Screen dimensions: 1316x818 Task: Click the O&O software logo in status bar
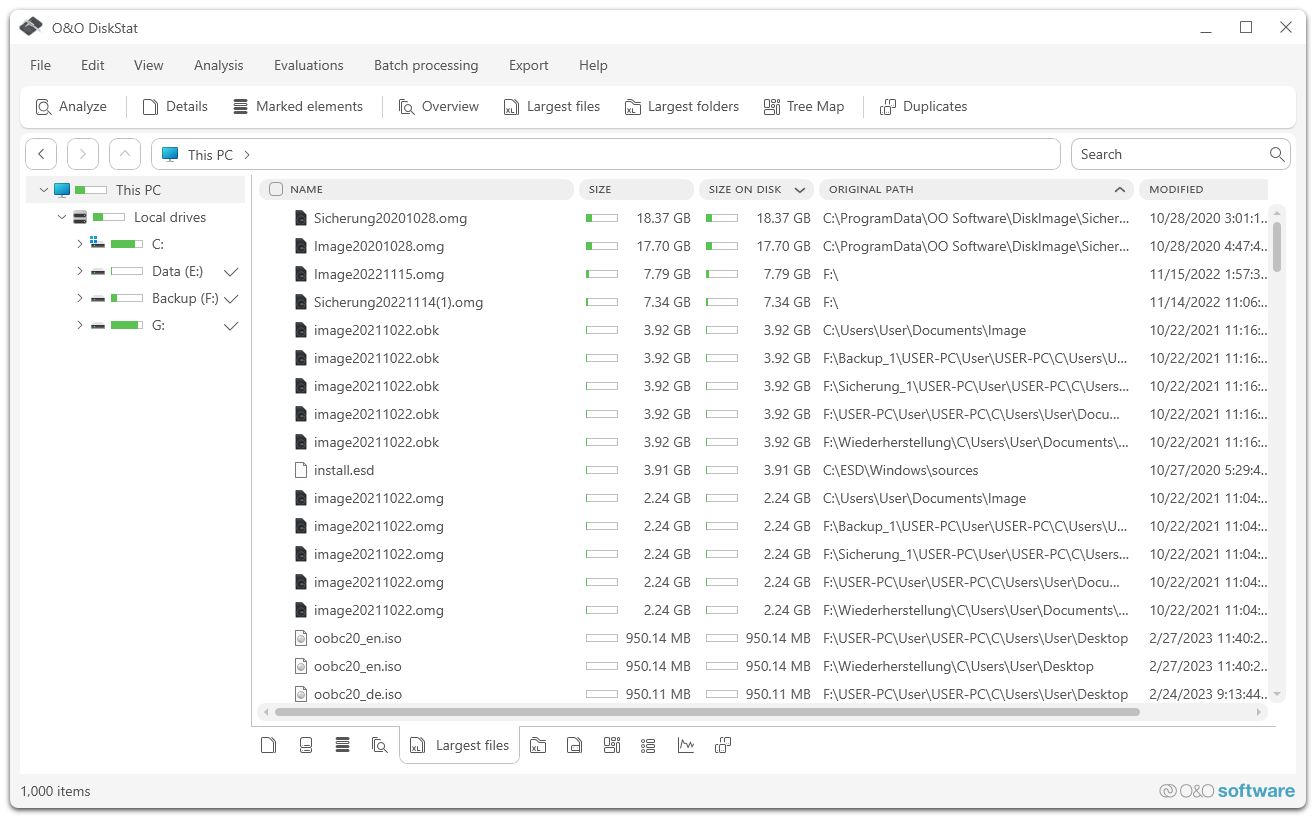[1227, 791]
